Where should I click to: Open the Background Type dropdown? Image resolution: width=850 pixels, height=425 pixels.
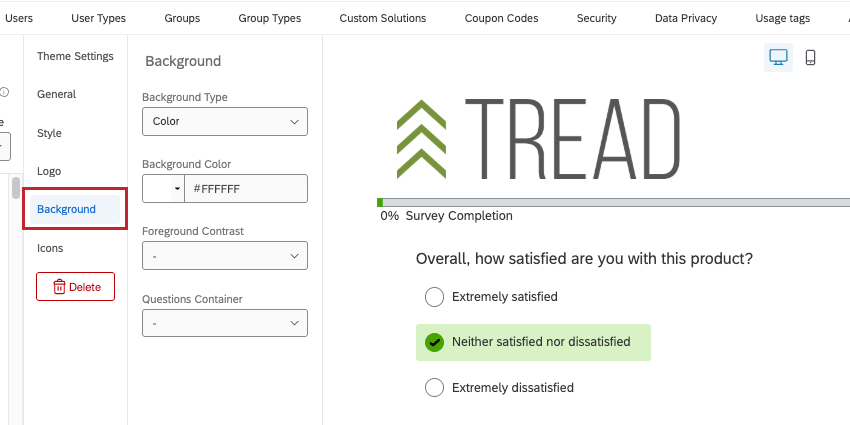click(x=224, y=121)
